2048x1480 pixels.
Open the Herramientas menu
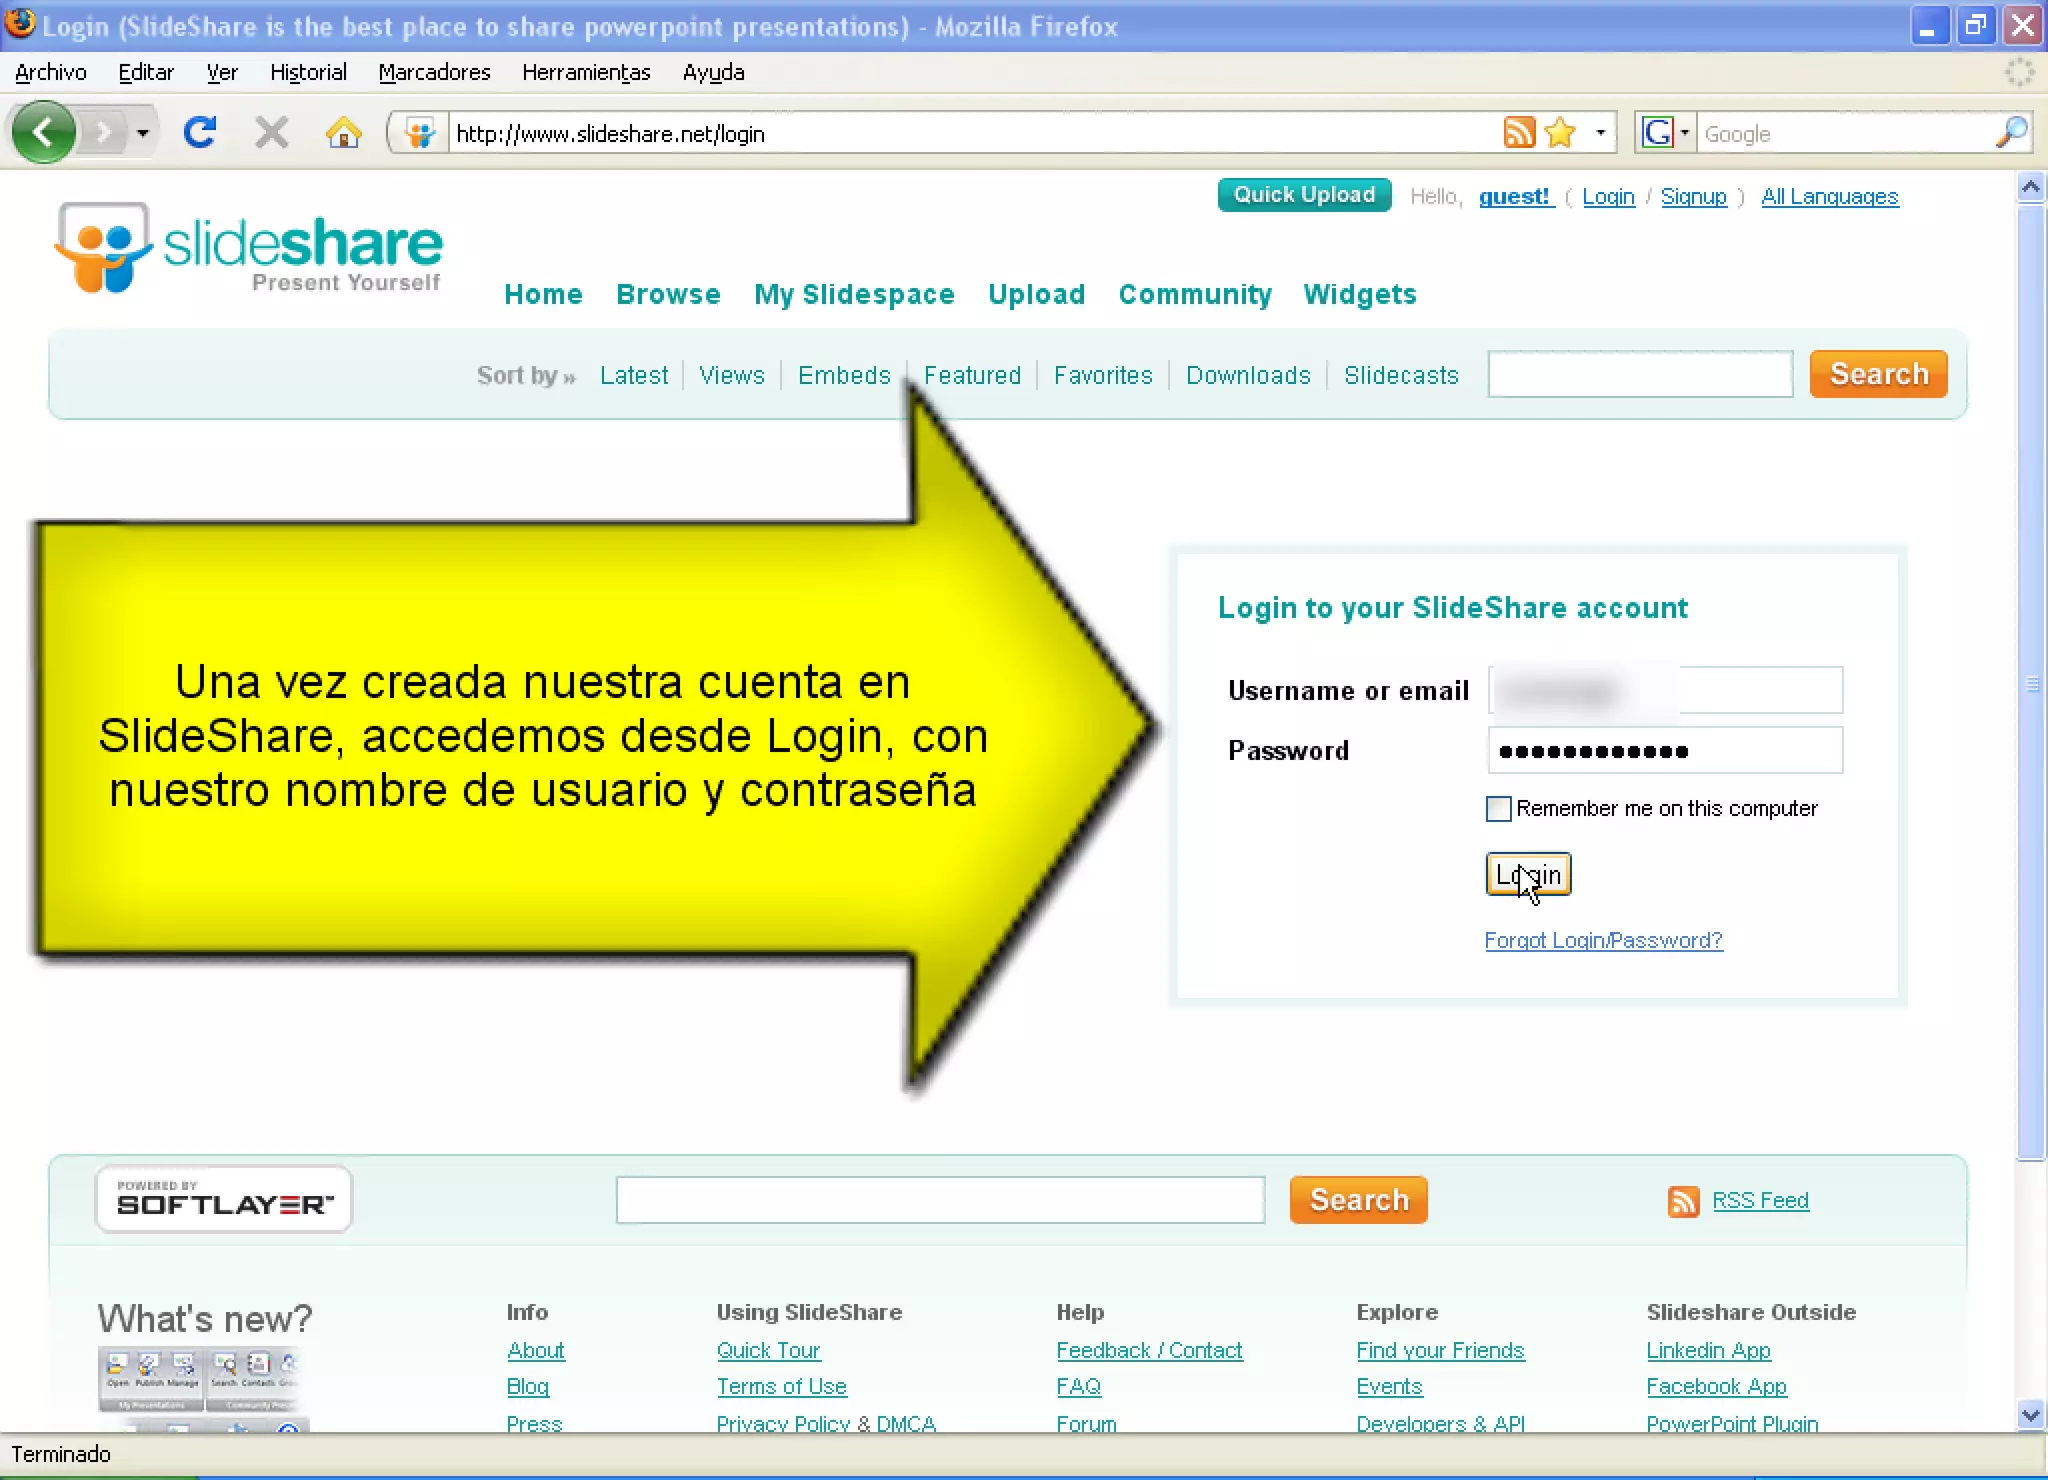coord(586,72)
